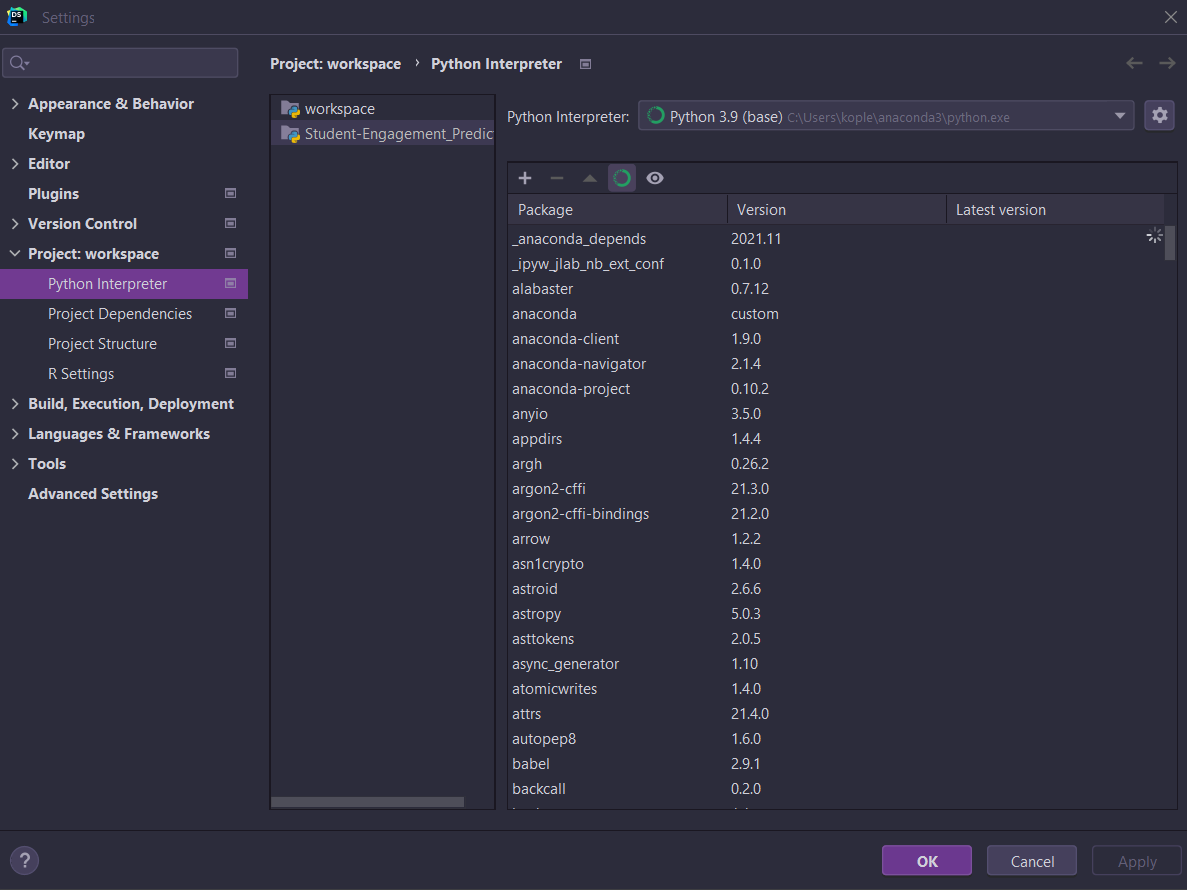The image size is (1187, 890).
Task: Click the help question mark button
Action: click(24, 860)
